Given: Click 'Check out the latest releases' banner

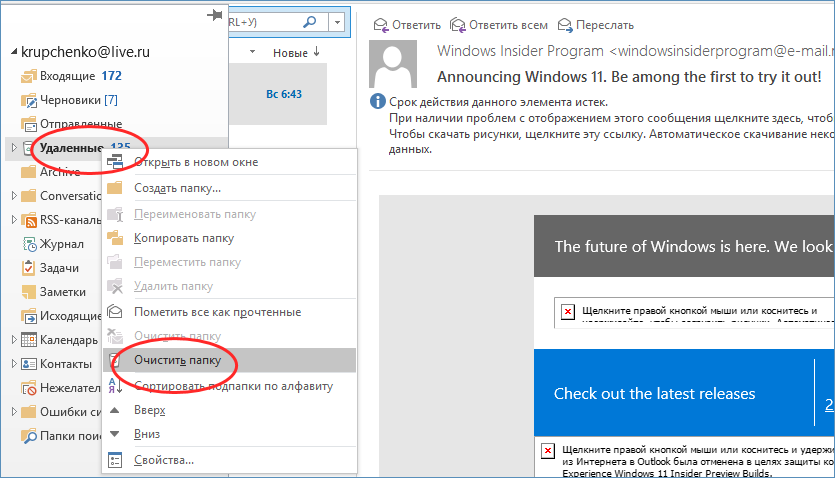Looking at the screenshot, I should pos(654,393).
